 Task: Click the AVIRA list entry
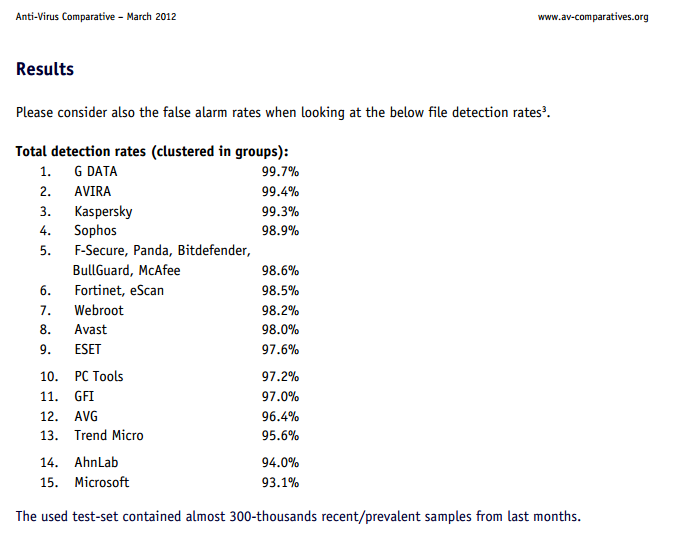(92, 192)
